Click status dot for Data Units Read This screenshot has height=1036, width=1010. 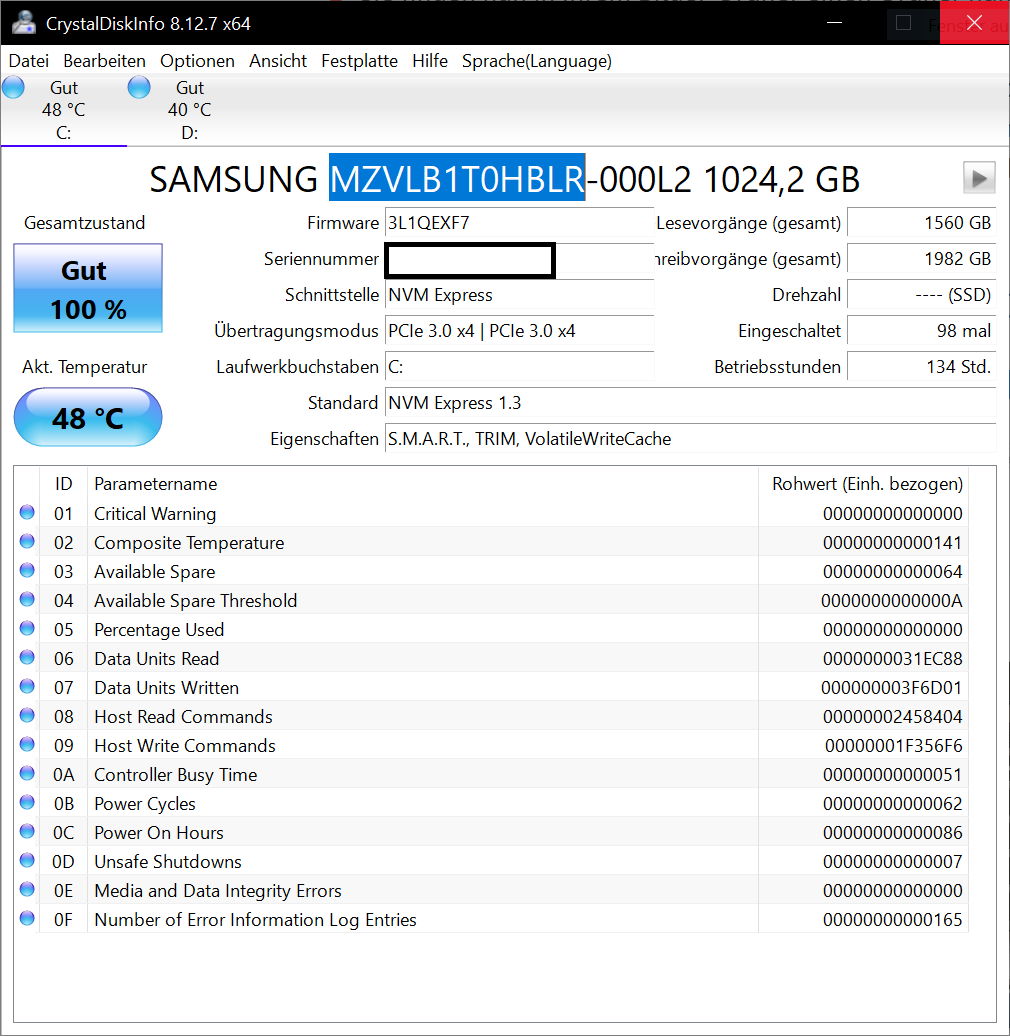[x=27, y=657]
